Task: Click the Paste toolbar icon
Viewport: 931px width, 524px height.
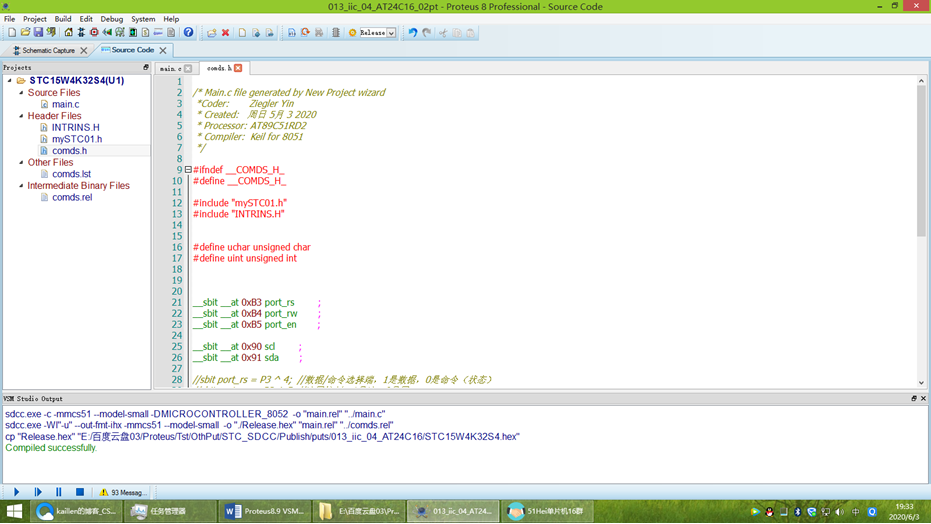Action: point(470,33)
